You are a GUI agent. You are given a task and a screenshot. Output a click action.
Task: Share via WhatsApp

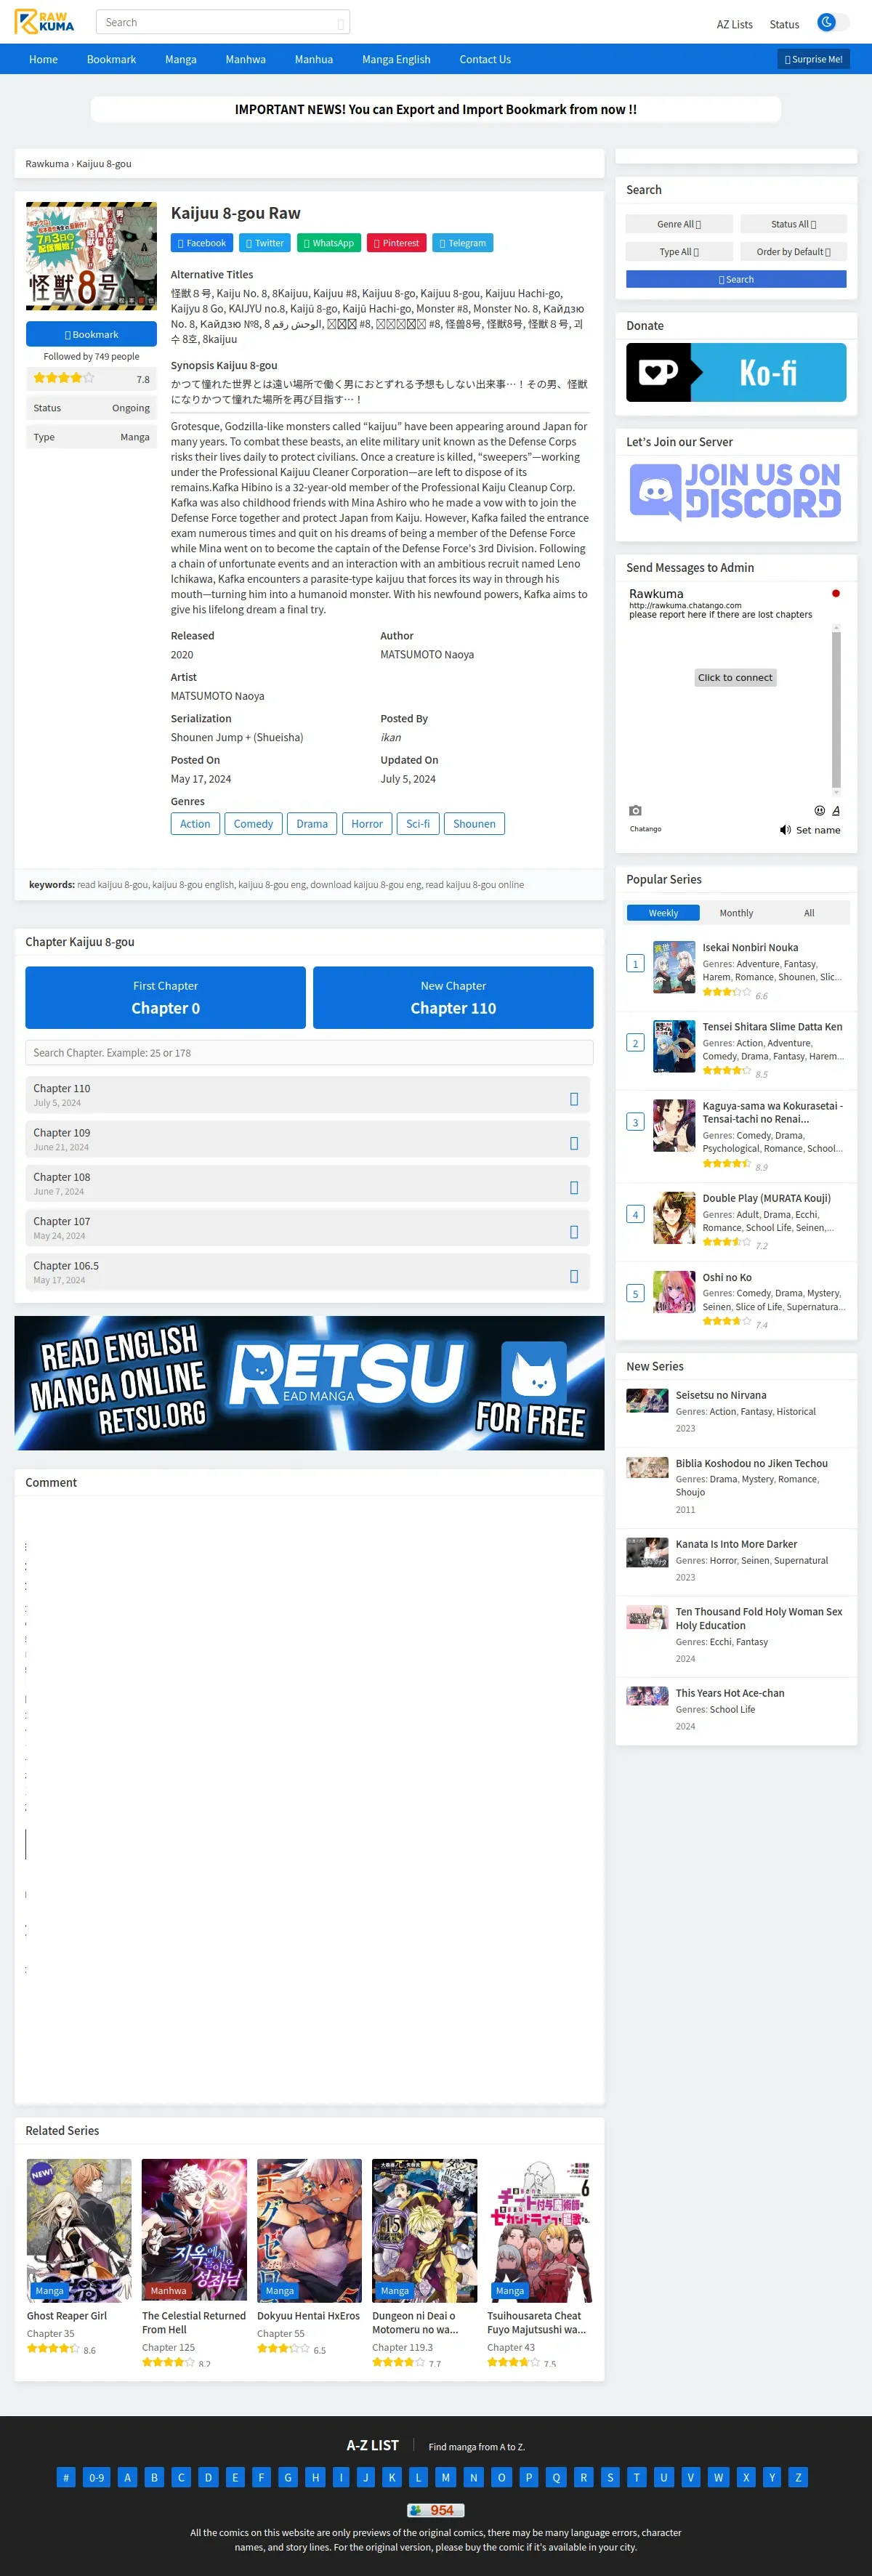tap(329, 243)
